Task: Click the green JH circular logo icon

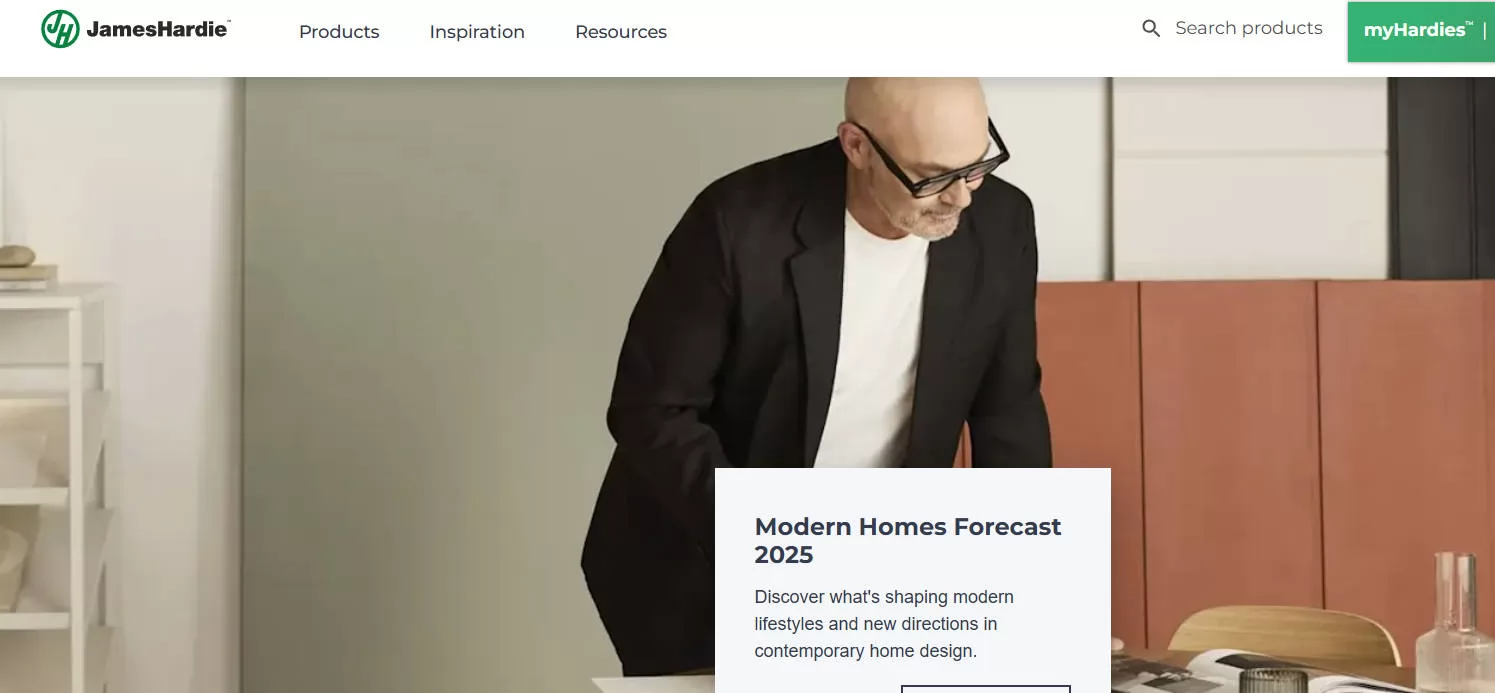Action: click(60, 29)
